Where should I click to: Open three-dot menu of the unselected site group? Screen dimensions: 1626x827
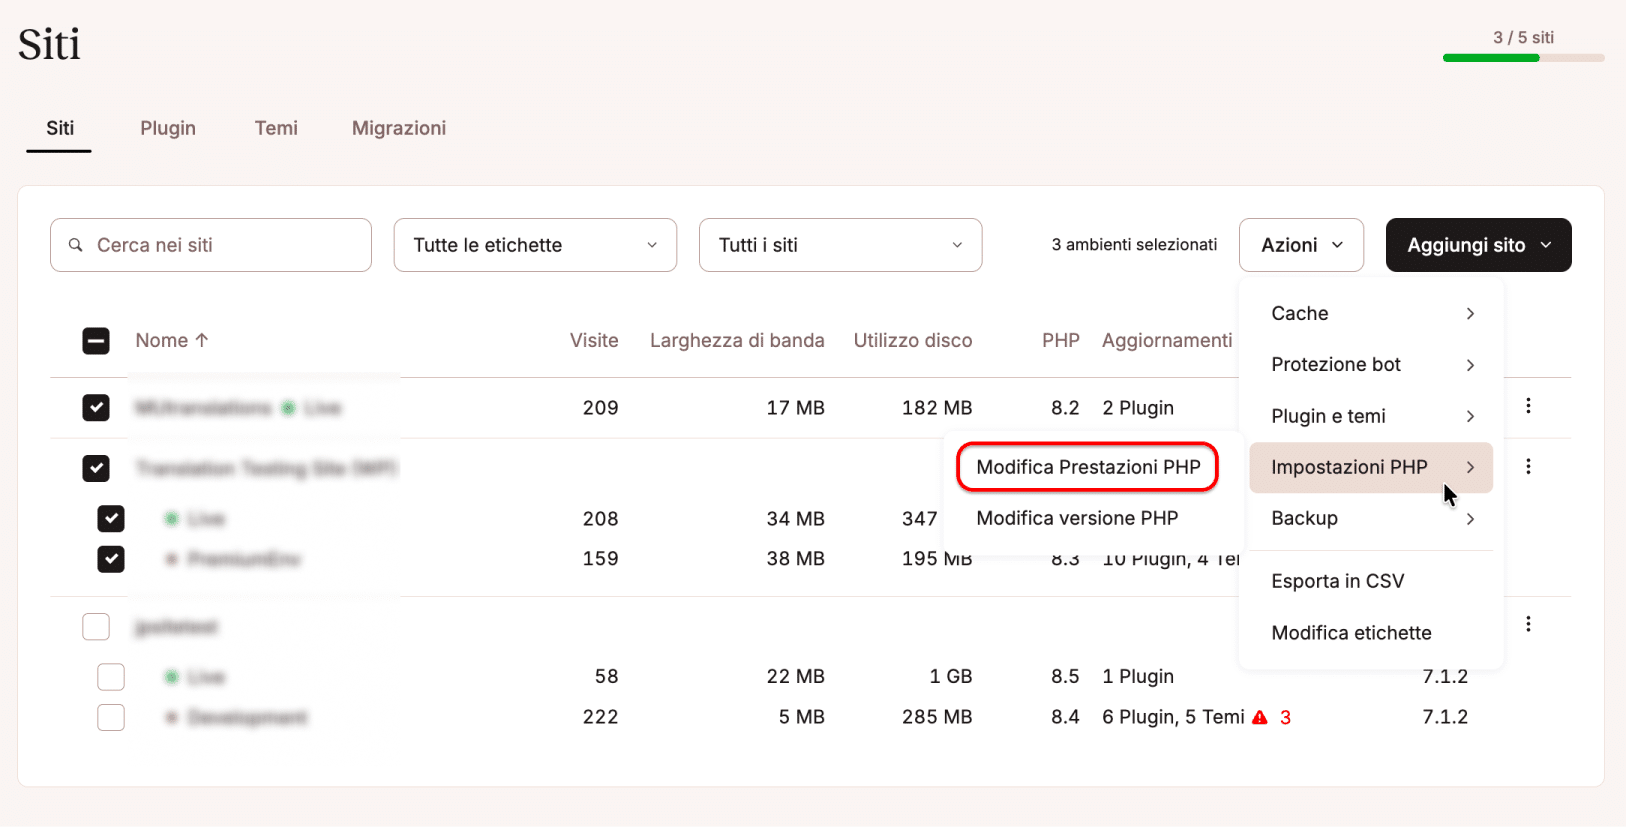pyautogui.click(x=1528, y=625)
